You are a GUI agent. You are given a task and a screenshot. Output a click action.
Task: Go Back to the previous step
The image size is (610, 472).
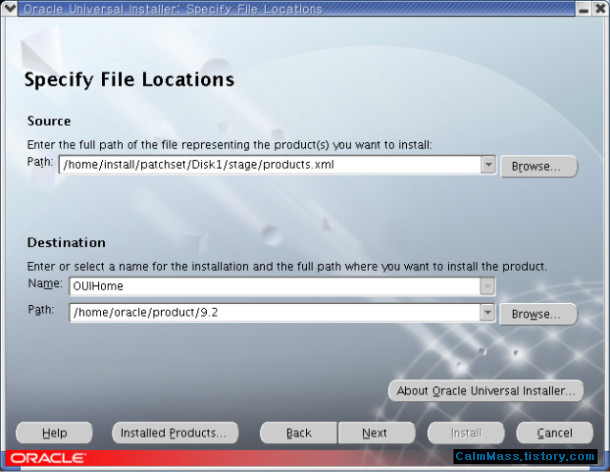[298, 433]
